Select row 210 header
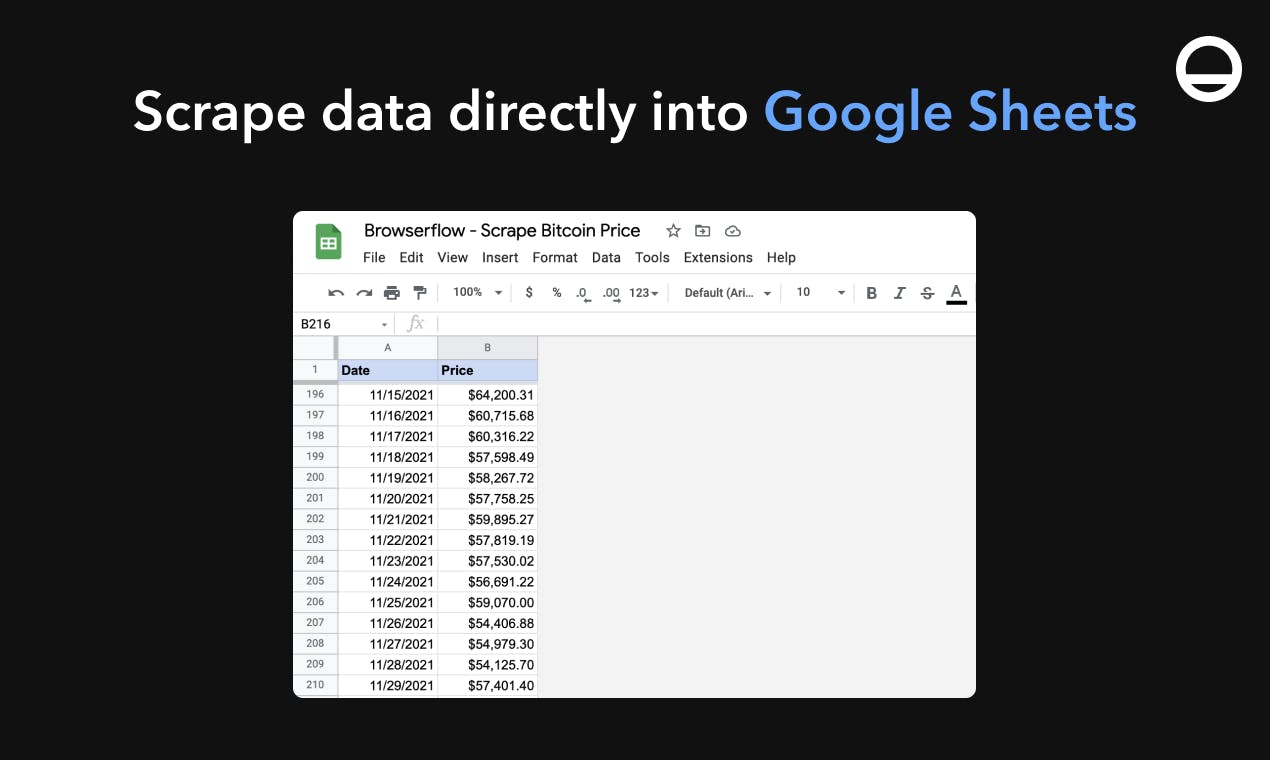1270x760 pixels. [x=315, y=685]
